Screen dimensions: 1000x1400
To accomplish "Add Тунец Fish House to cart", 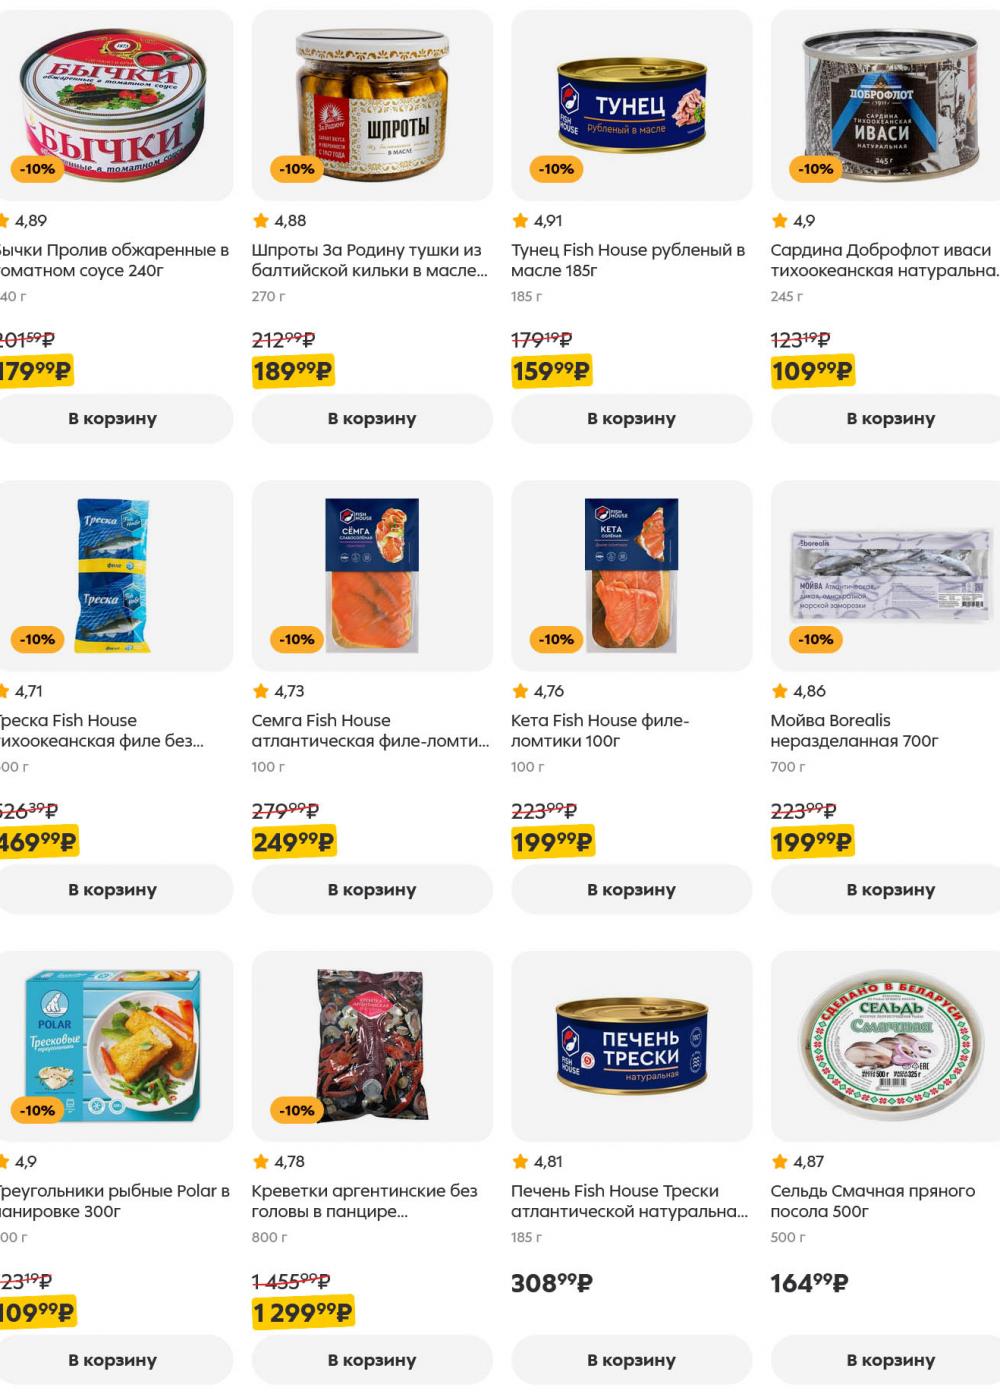I will click(x=631, y=419).
